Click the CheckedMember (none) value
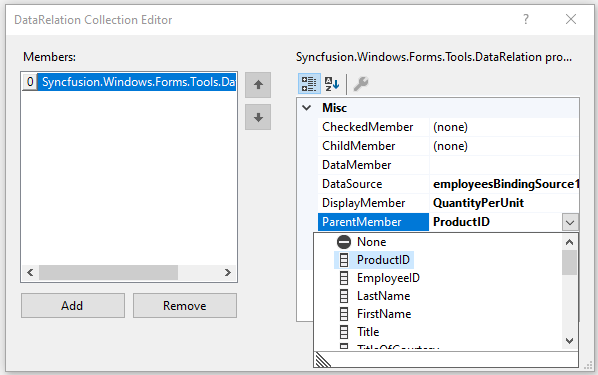Image resolution: width=598 pixels, height=375 pixels. click(x=450, y=127)
